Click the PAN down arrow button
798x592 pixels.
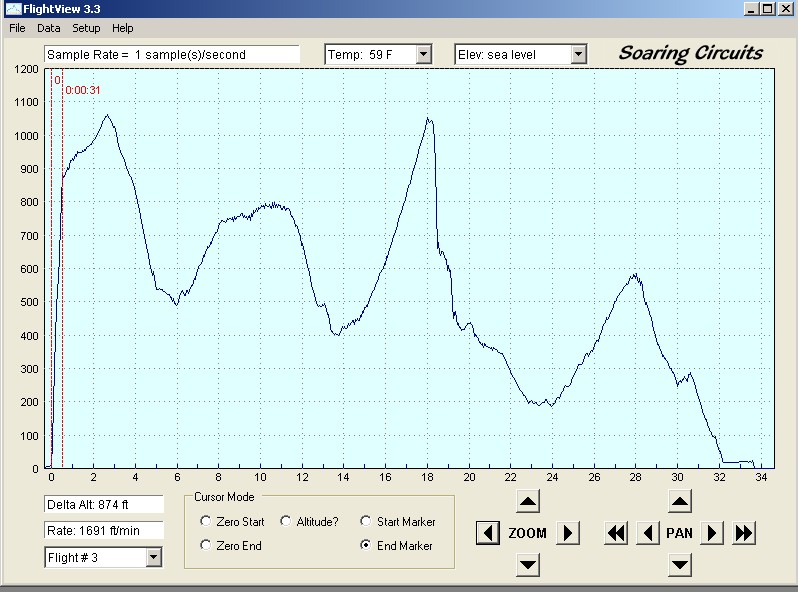pyautogui.click(x=679, y=565)
